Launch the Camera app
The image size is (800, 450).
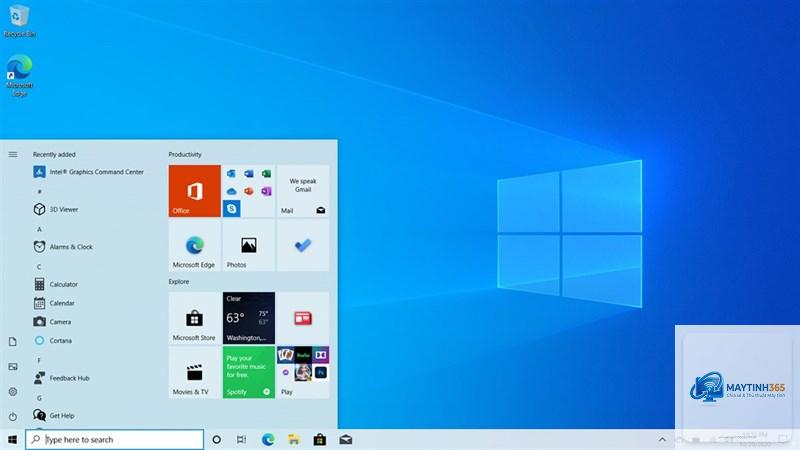click(53, 322)
